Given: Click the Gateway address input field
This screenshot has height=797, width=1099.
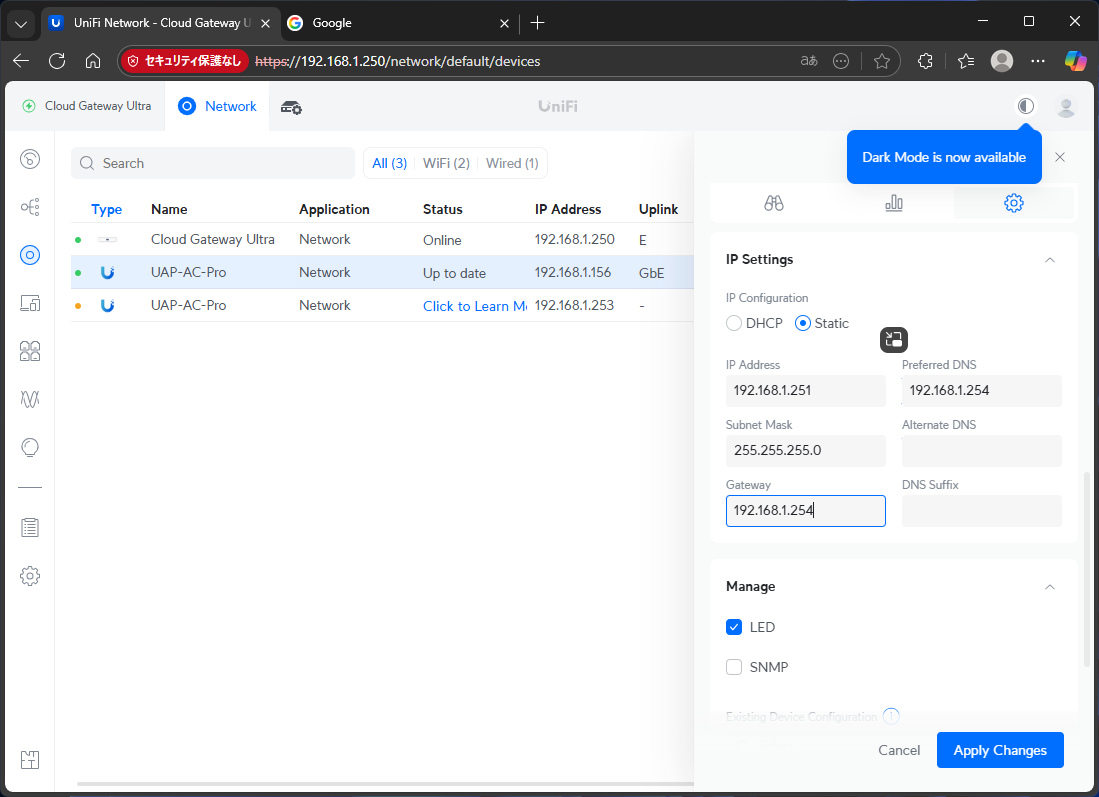Looking at the screenshot, I should coord(805,510).
